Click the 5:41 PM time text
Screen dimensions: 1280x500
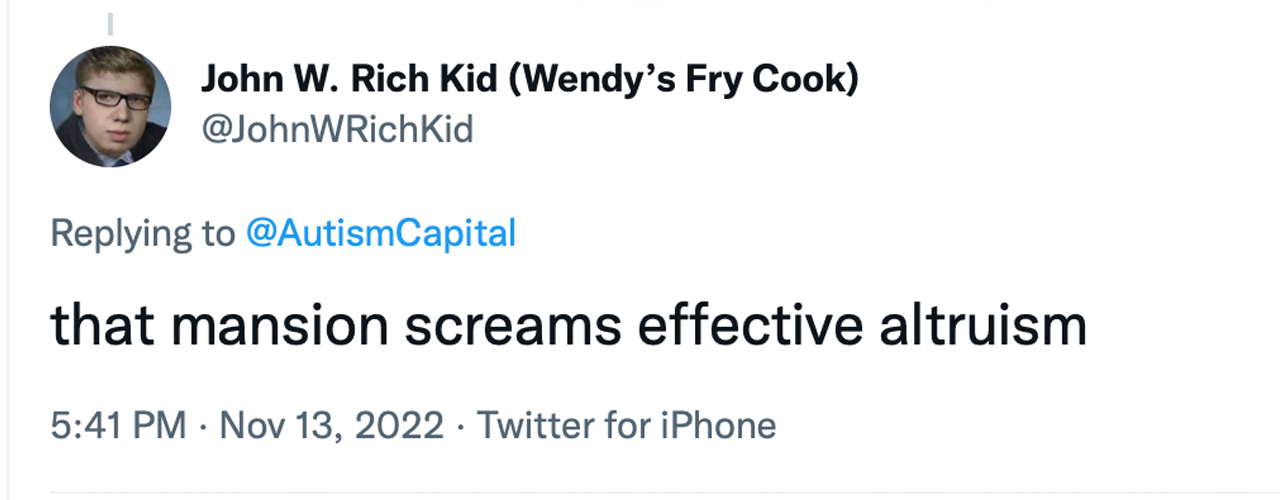pyautogui.click(x=118, y=426)
